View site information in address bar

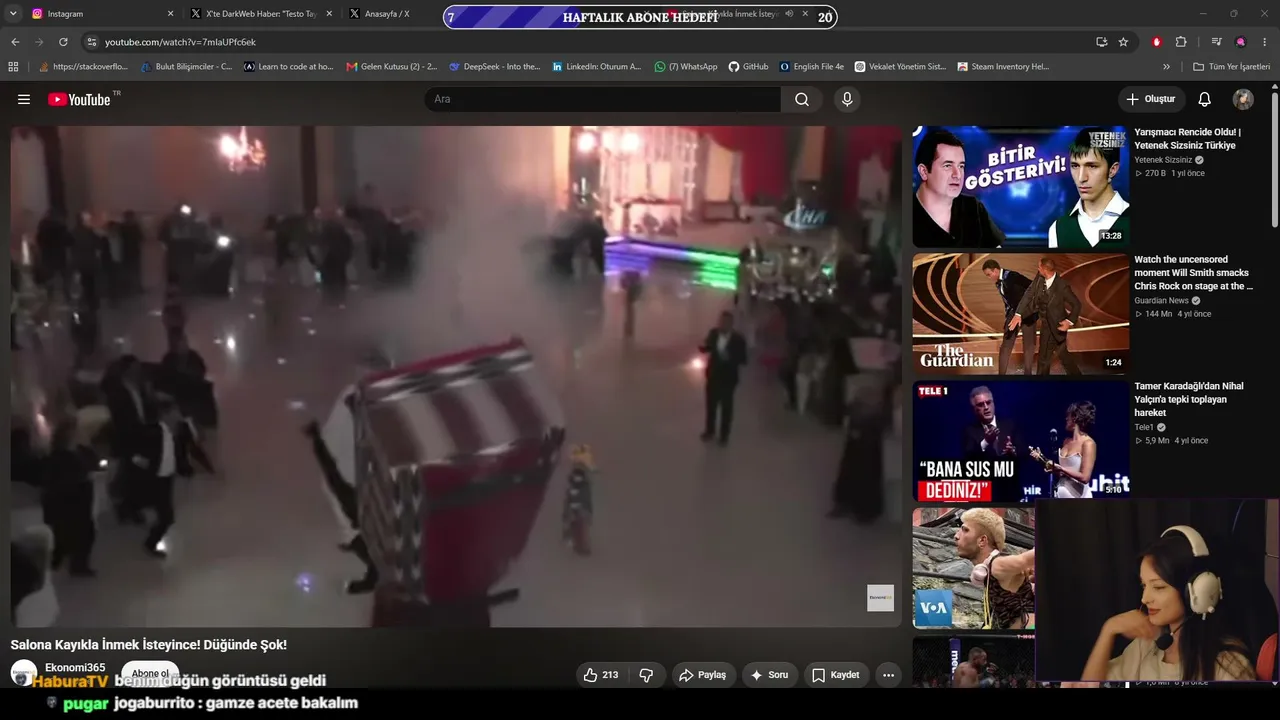[x=91, y=42]
